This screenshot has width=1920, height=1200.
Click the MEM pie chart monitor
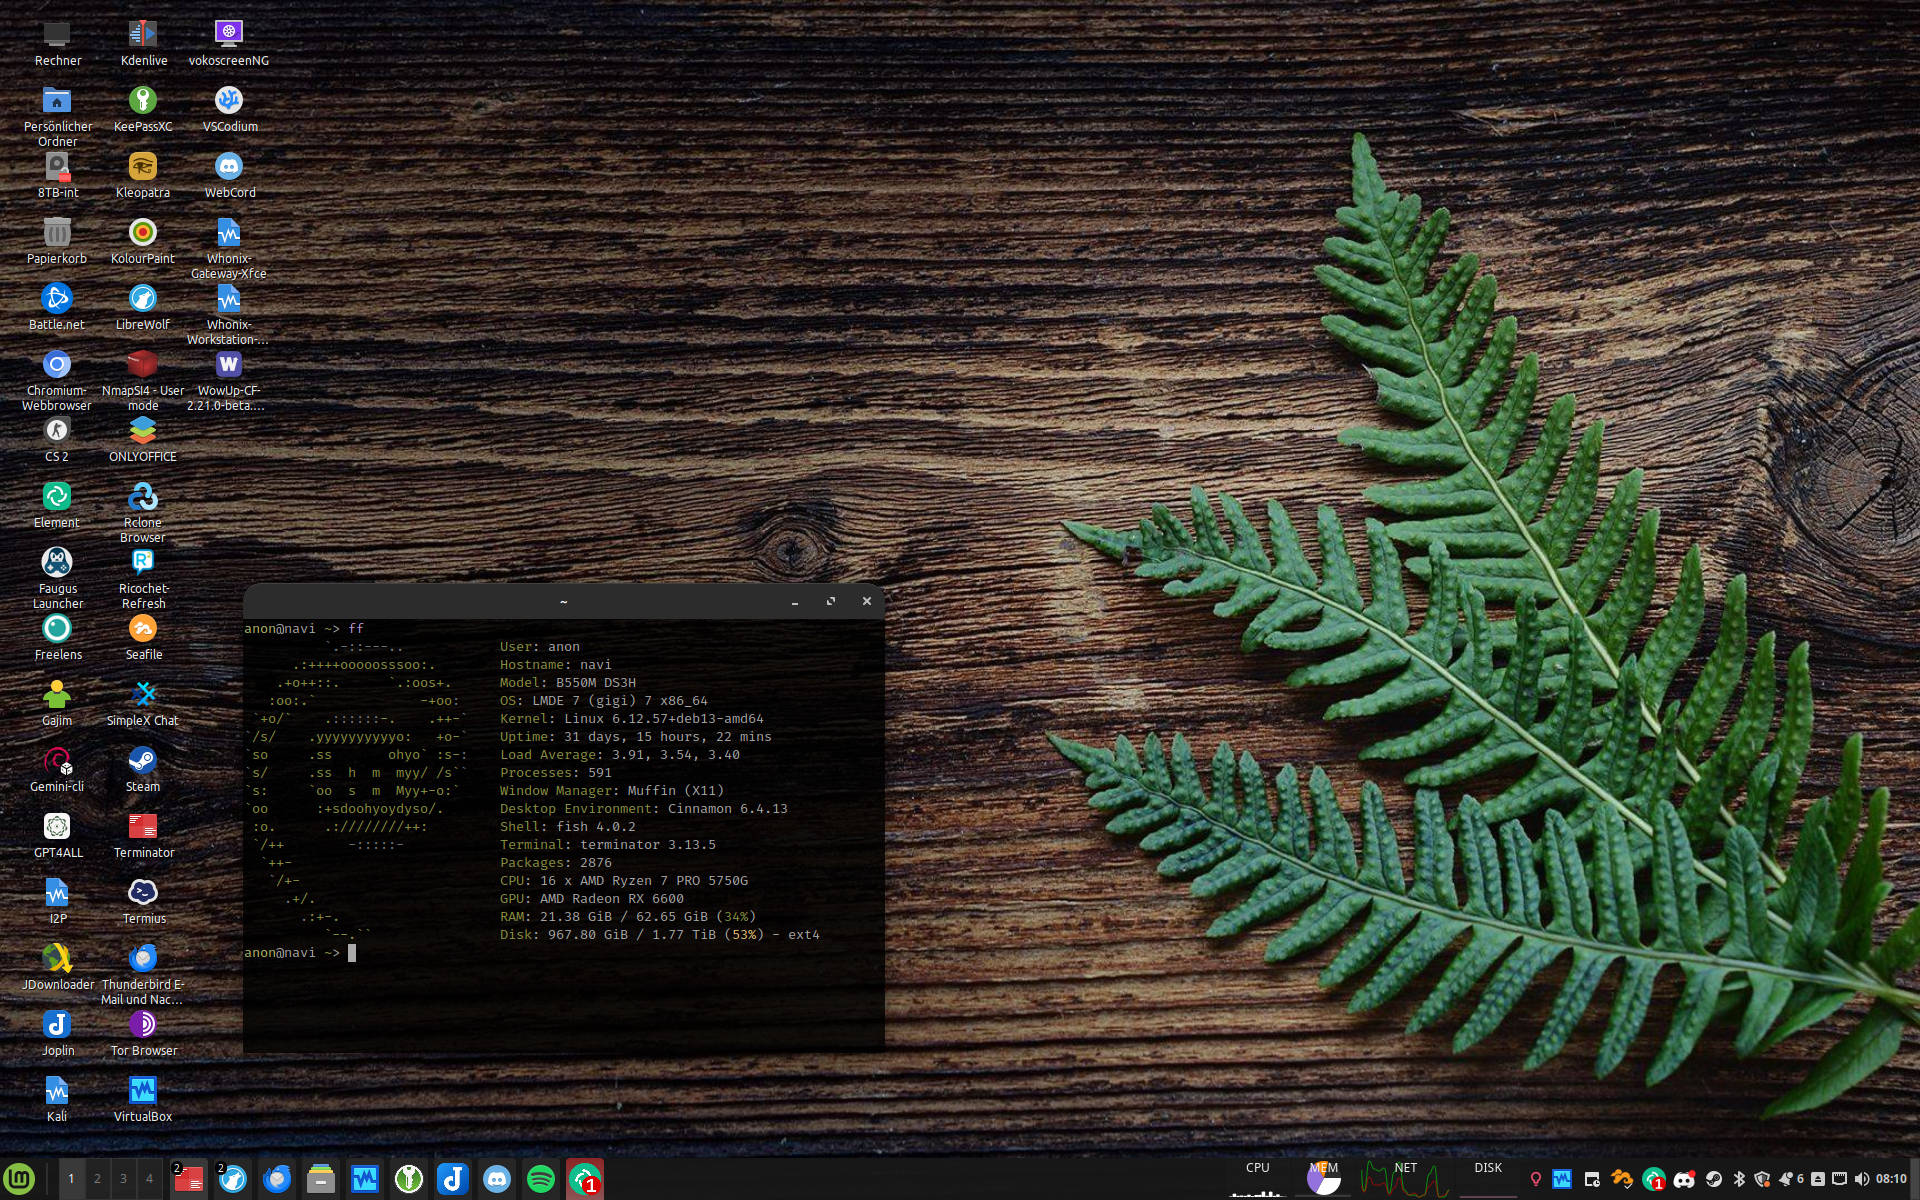[x=1324, y=1179]
